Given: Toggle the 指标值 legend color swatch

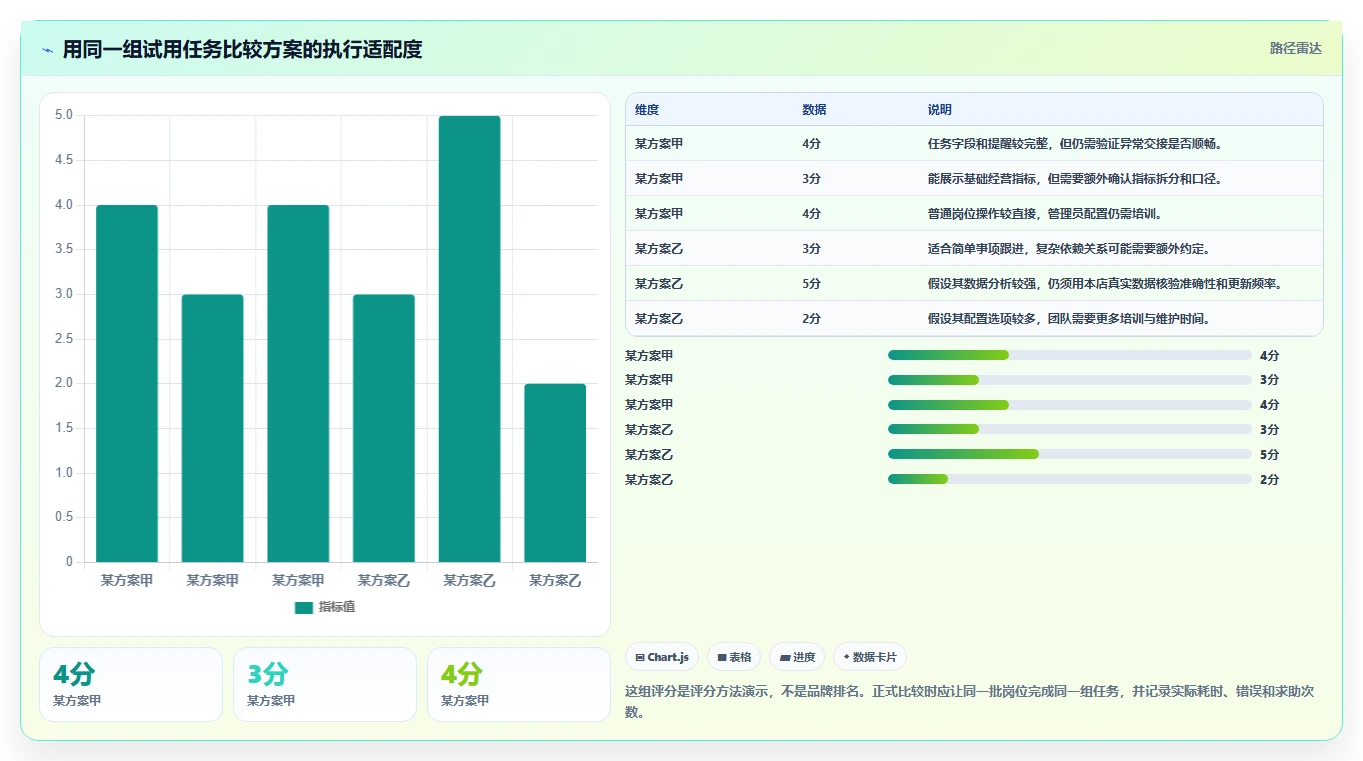Looking at the screenshot, I should 304,608.
